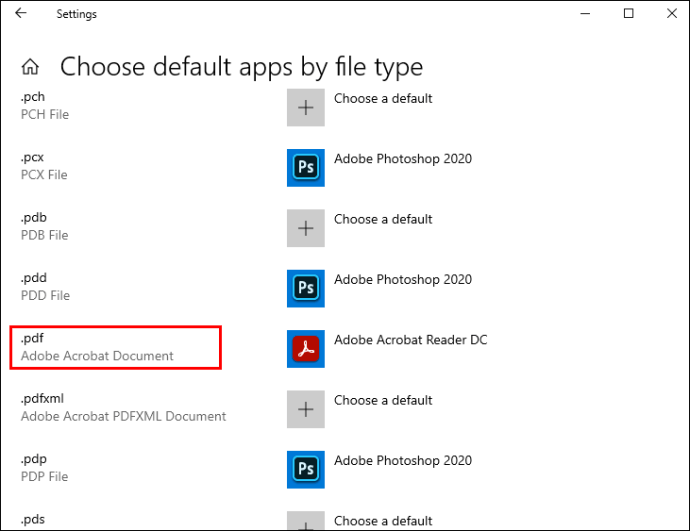690x531 pixels.
Task: Change Adobe Photoshop 2020 default for .pdp
Action: coord(403,461)
